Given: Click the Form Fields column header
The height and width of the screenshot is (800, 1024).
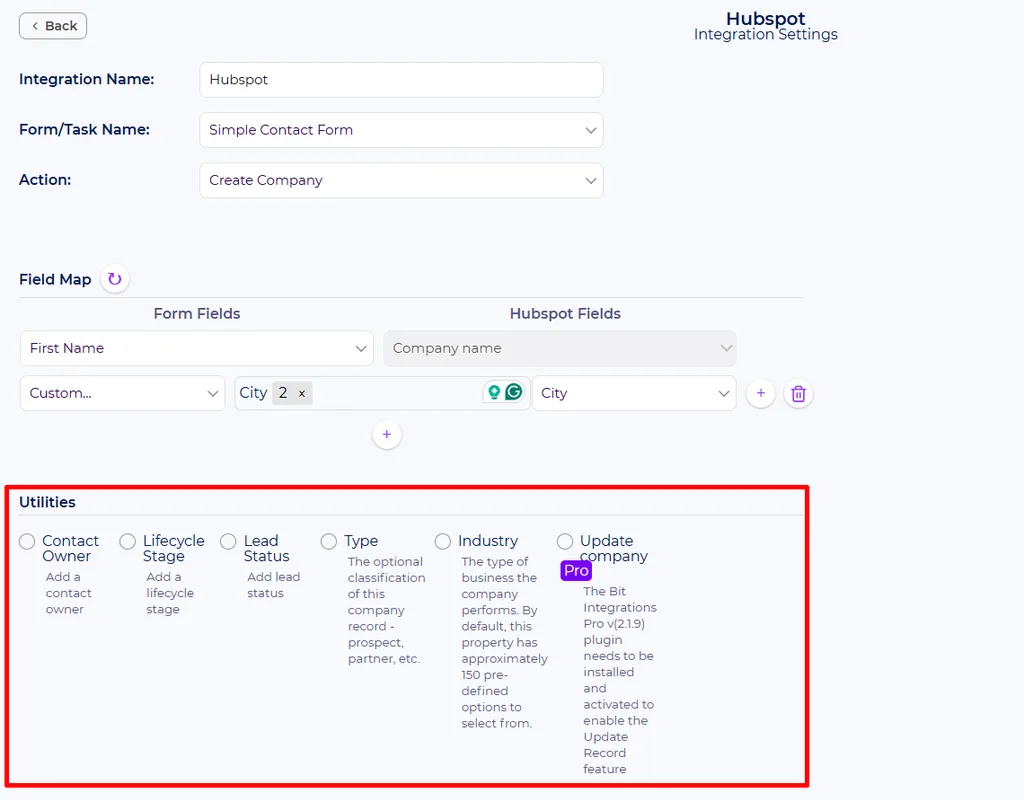Looking at the screenshot, I should (x=197, y=313).
